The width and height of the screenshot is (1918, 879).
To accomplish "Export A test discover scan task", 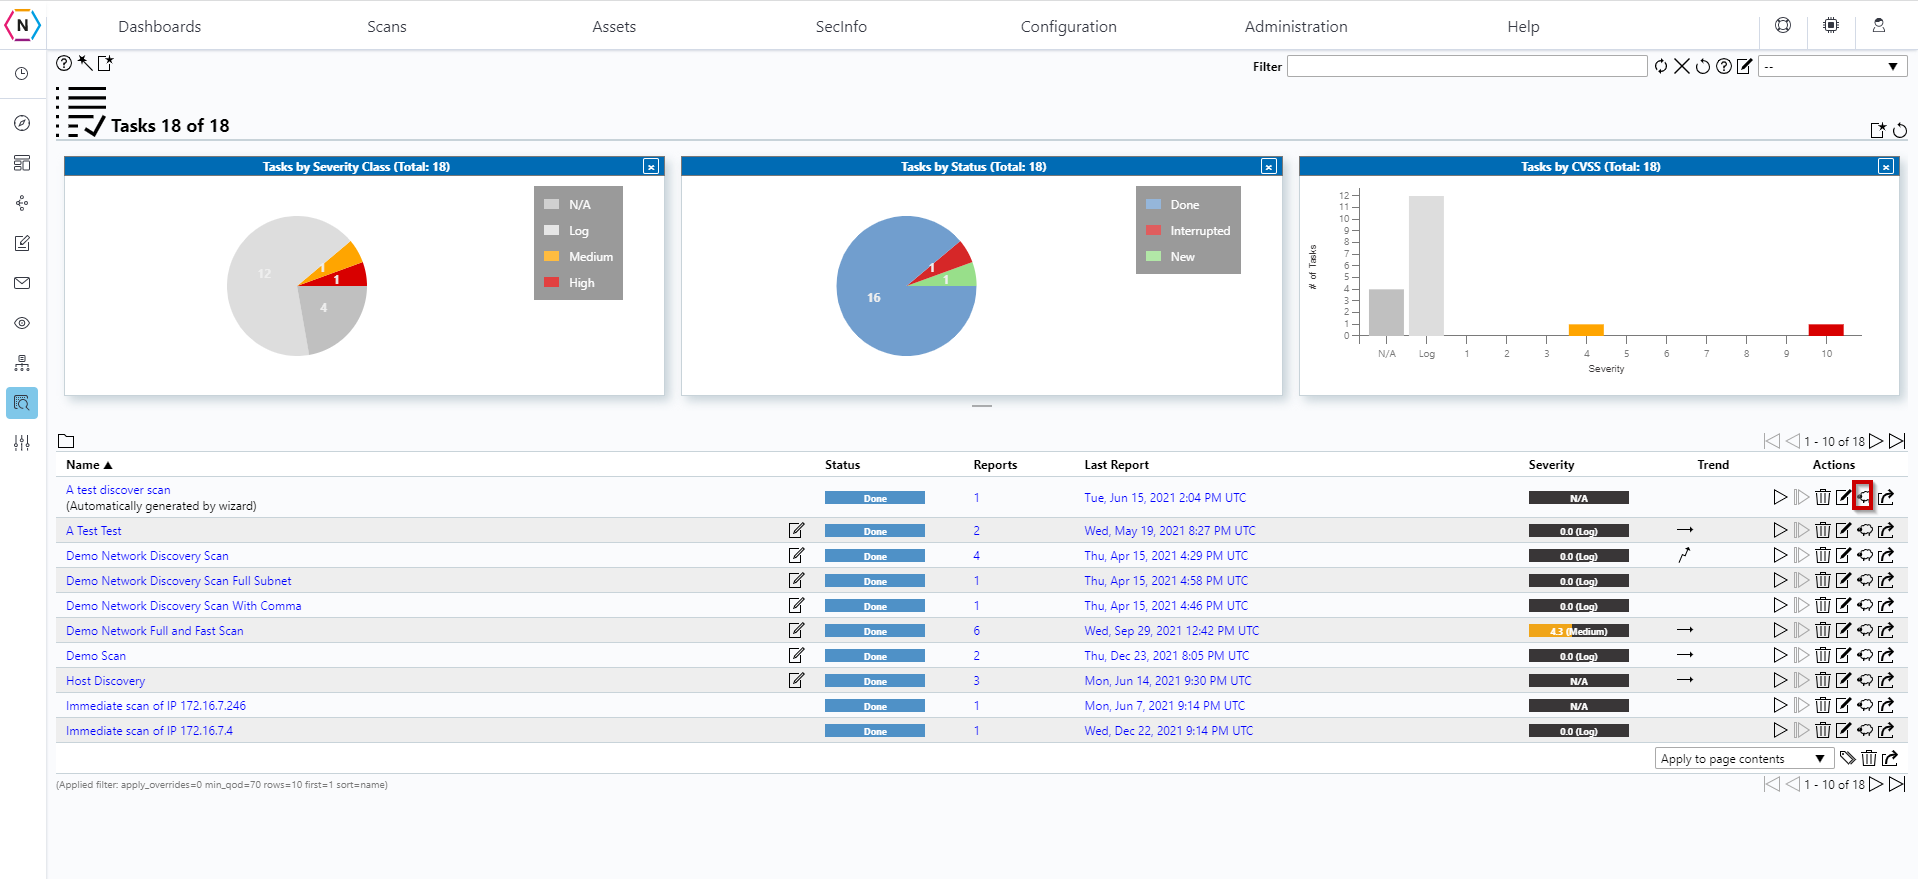I will point(1886,497).
